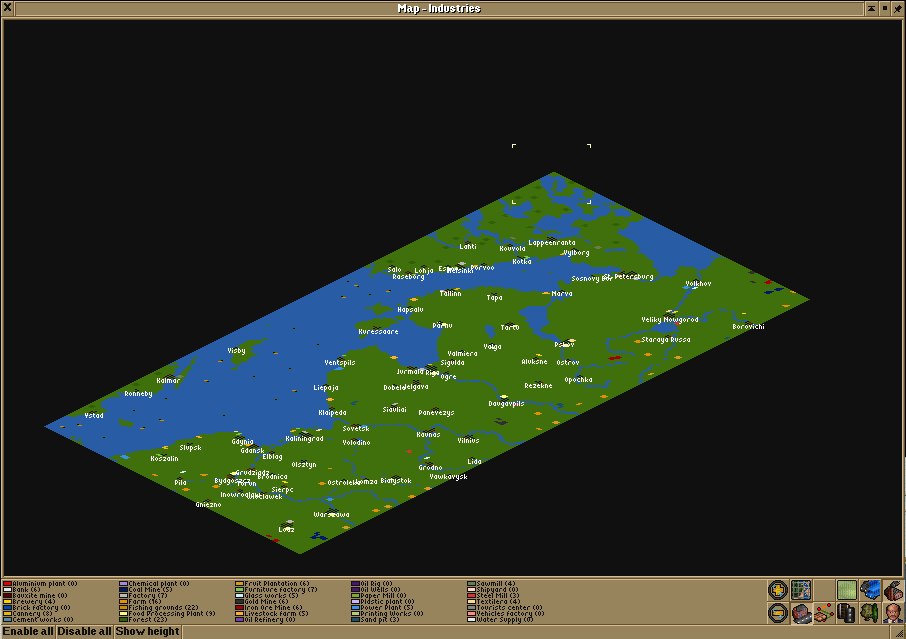Click Borovichi town label on map
Screen dimensions: 906x639
pyautogui.click(x=748, y=326)
